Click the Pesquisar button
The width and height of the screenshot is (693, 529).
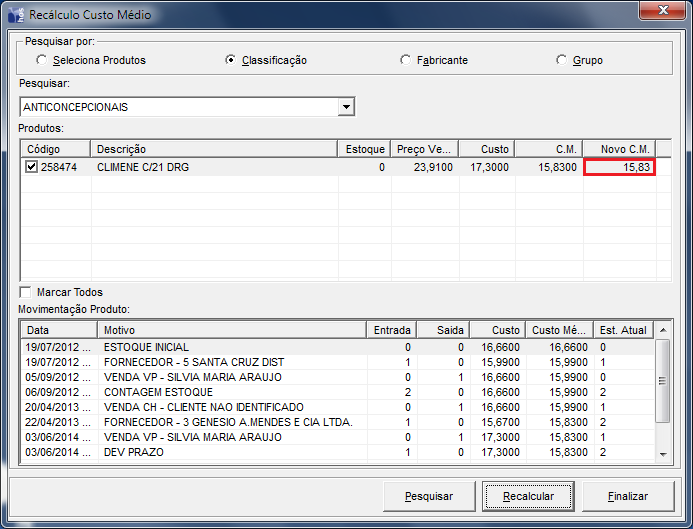click(429, 496)
